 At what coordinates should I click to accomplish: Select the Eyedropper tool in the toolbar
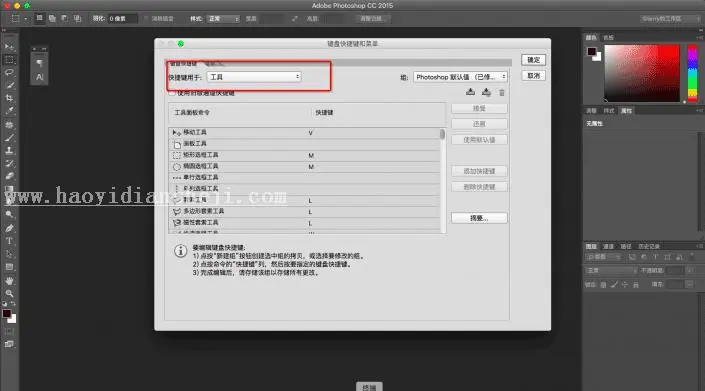click(x=9, y=111)
